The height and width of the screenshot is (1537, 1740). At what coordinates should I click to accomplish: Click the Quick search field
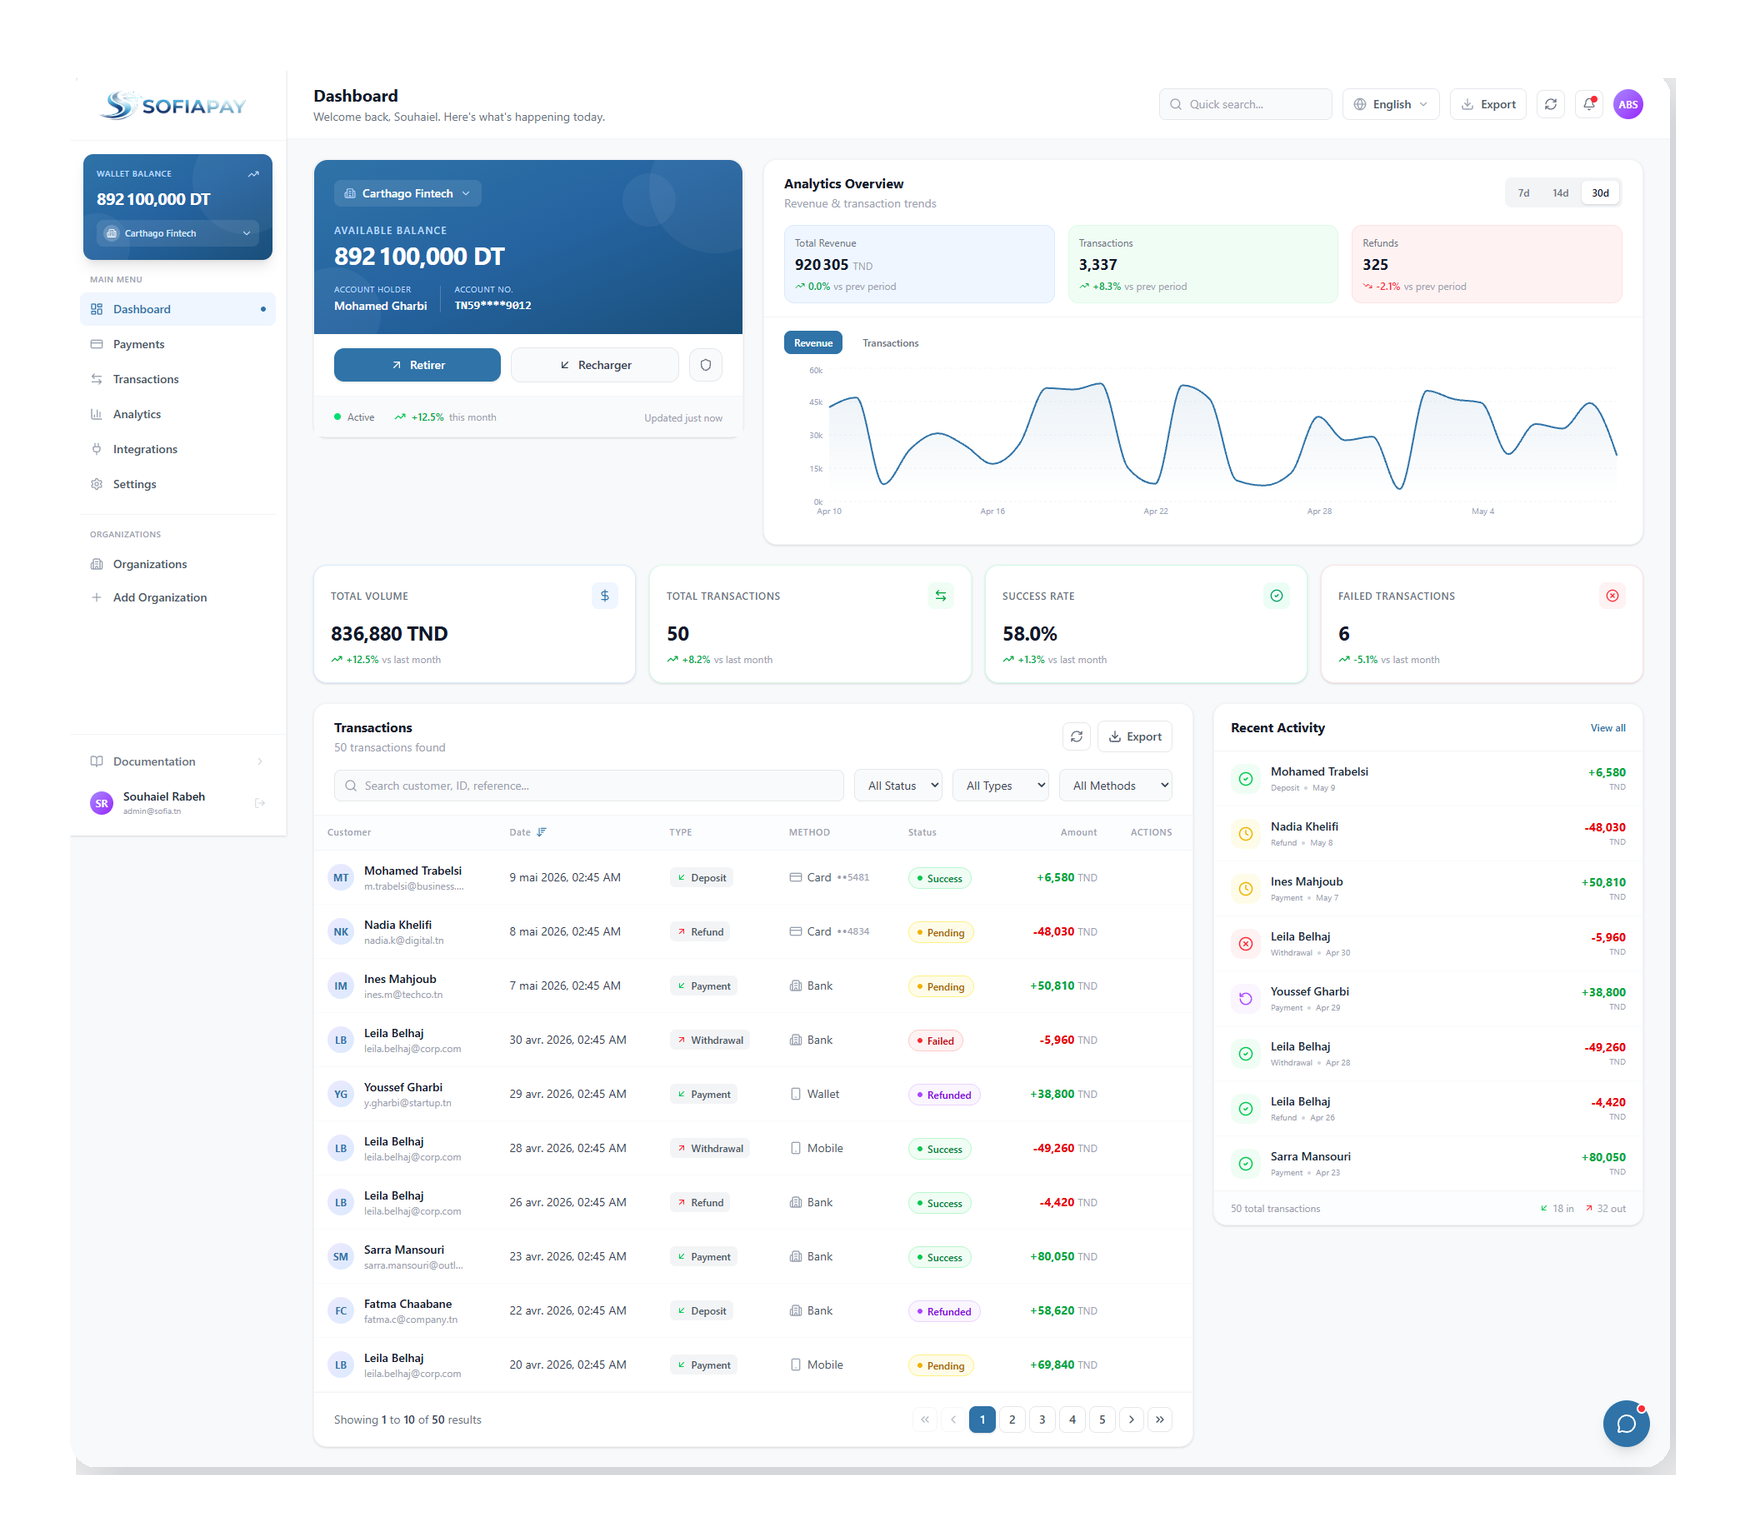click(1245, 104)
